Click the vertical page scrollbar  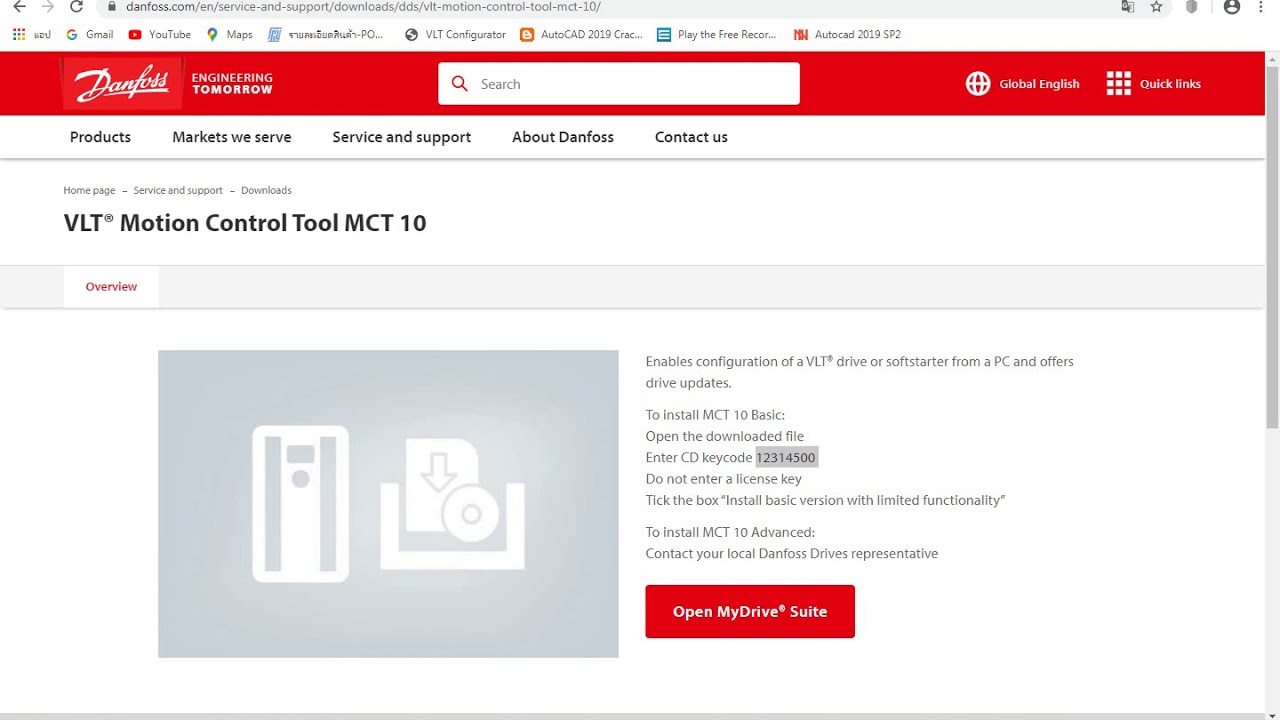(1272, 250)
